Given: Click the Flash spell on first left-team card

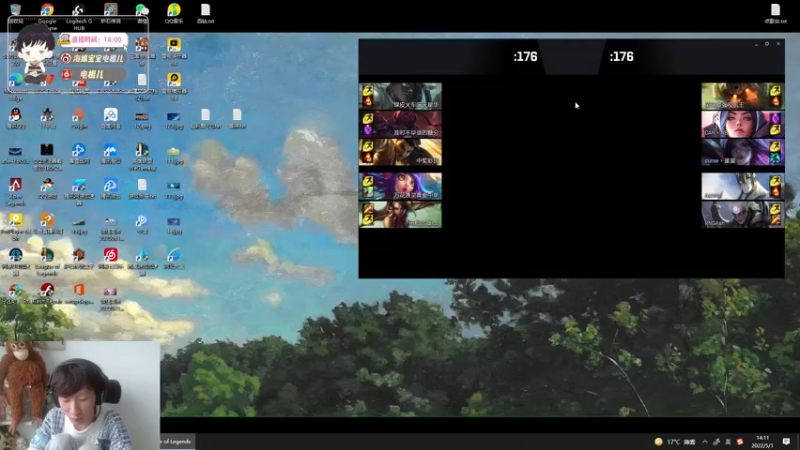Looking at the screenshot, I should [367, 90].
